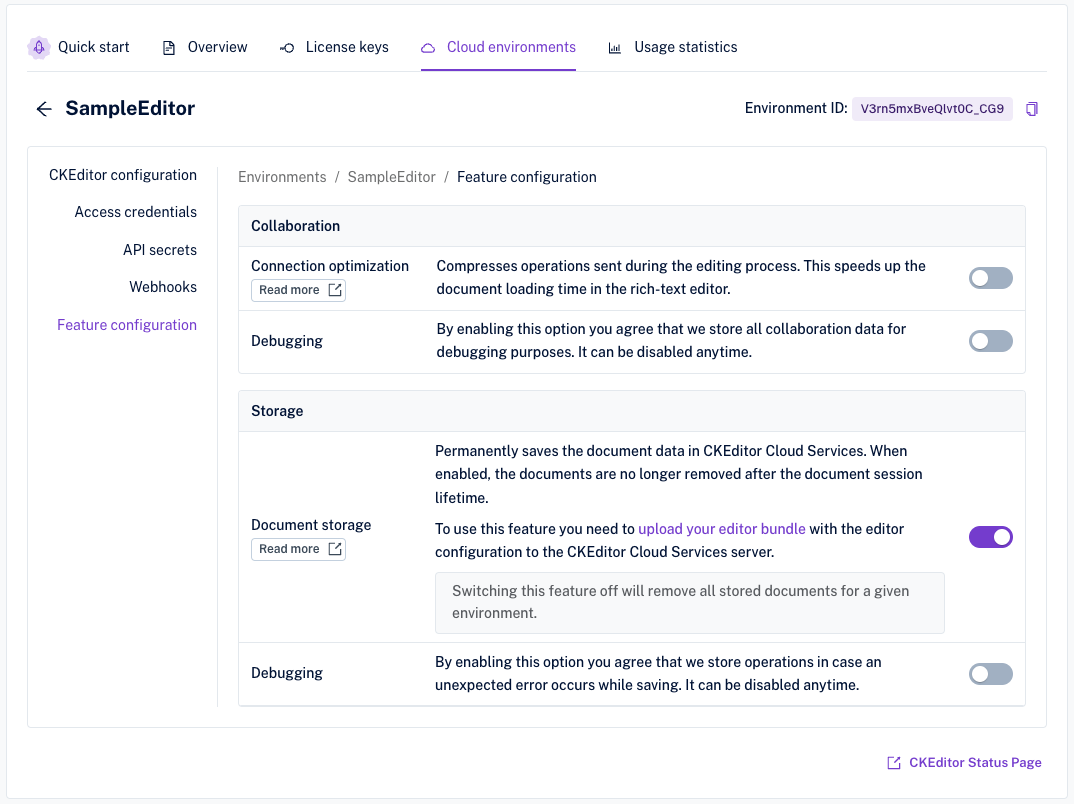Open the CKEditor Status Page link

[964, 763]
